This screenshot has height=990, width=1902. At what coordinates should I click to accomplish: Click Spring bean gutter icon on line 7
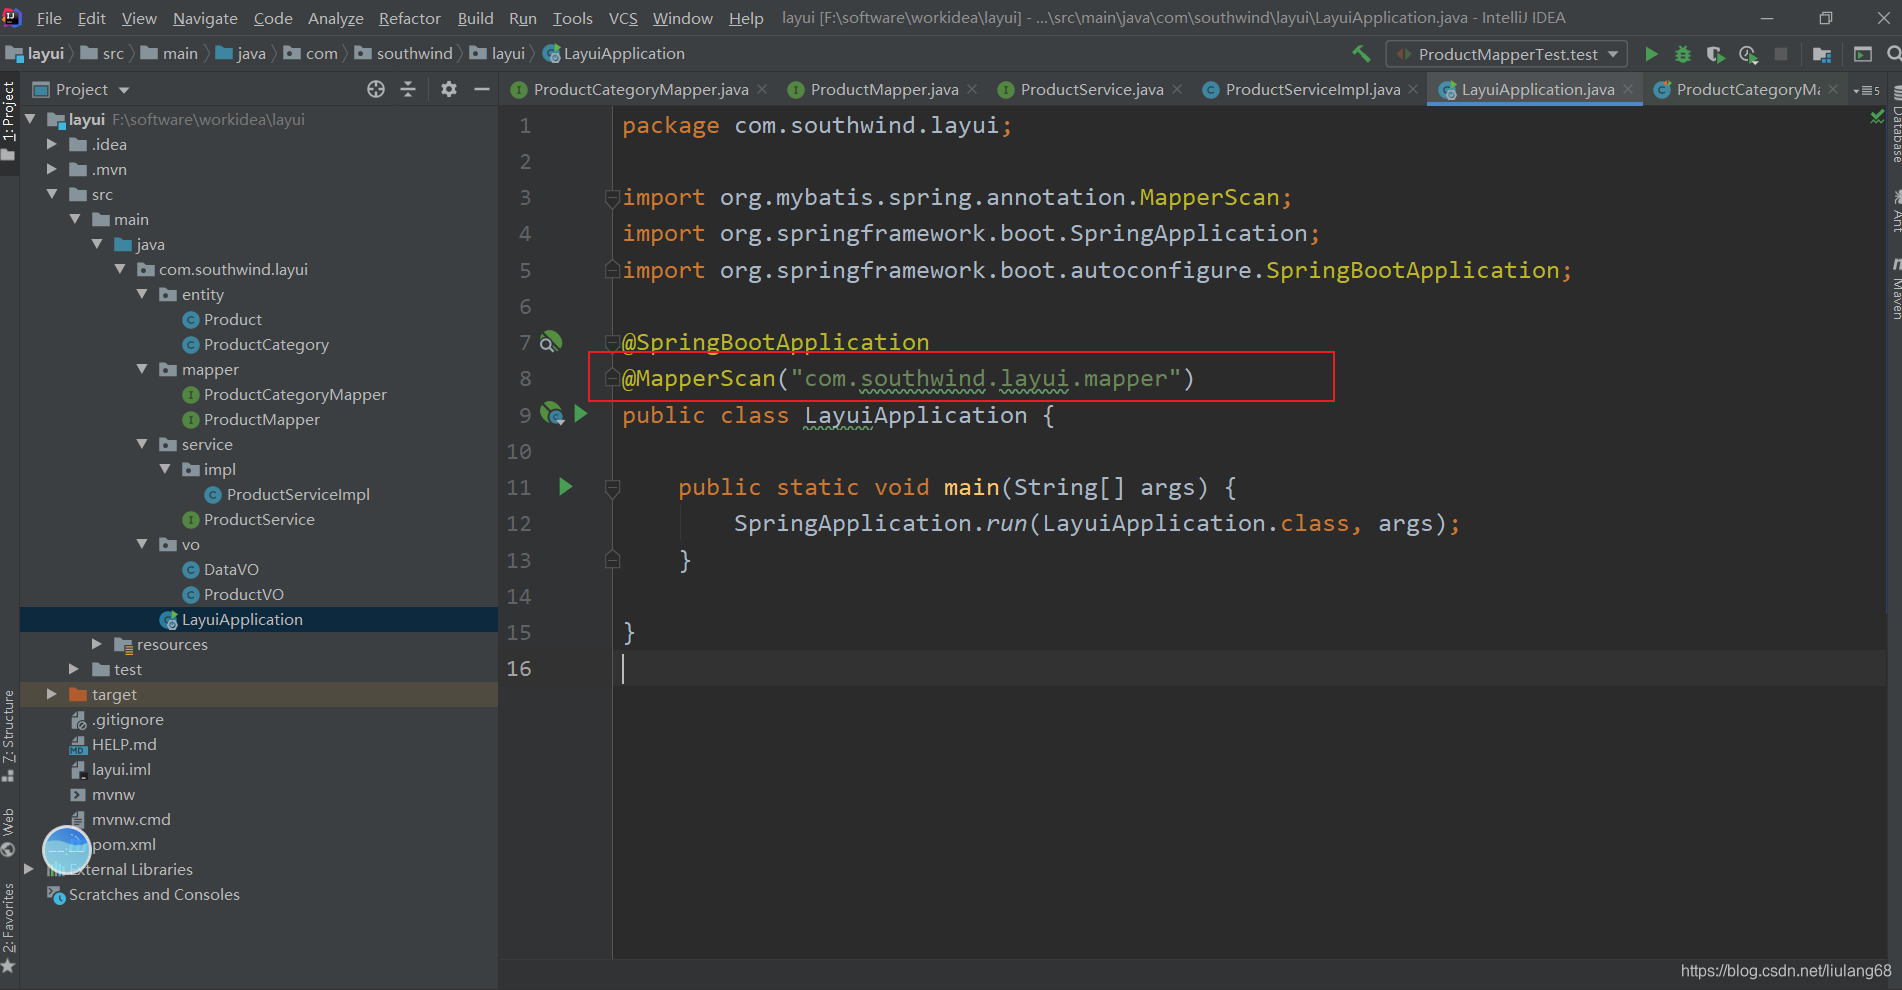click(551, 342)
